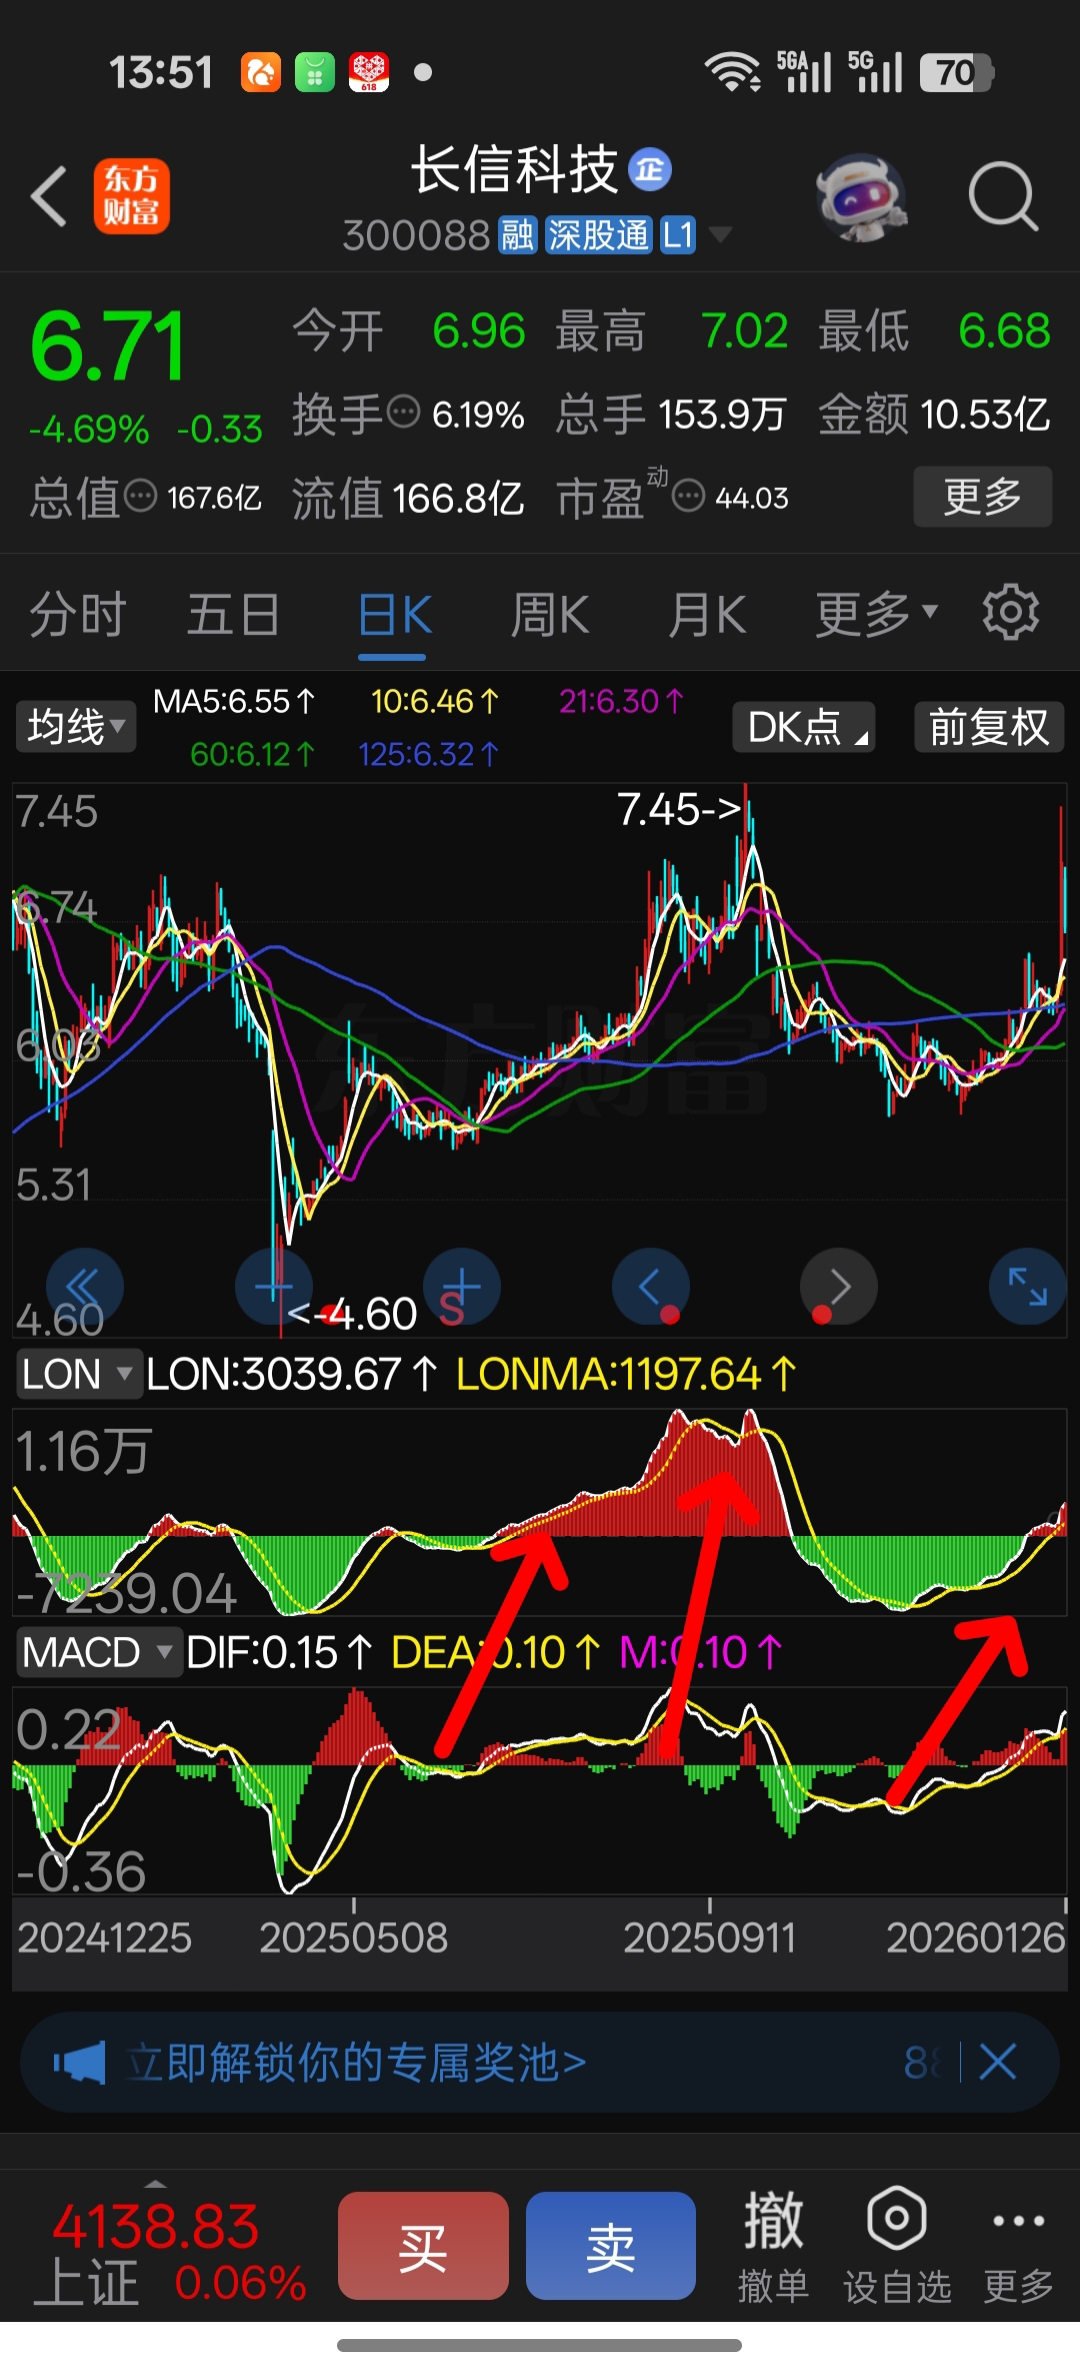Tap the back arrow icon
The width and height of the screenshot is (1080, 2376).
pyautogui.click(x=49, y=196)
